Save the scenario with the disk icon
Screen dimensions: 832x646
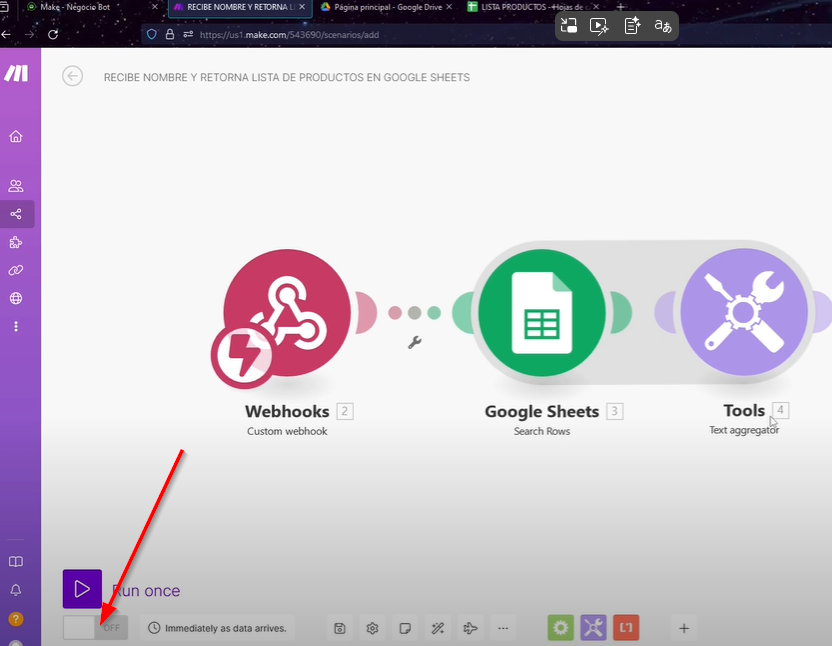(340, 628)
